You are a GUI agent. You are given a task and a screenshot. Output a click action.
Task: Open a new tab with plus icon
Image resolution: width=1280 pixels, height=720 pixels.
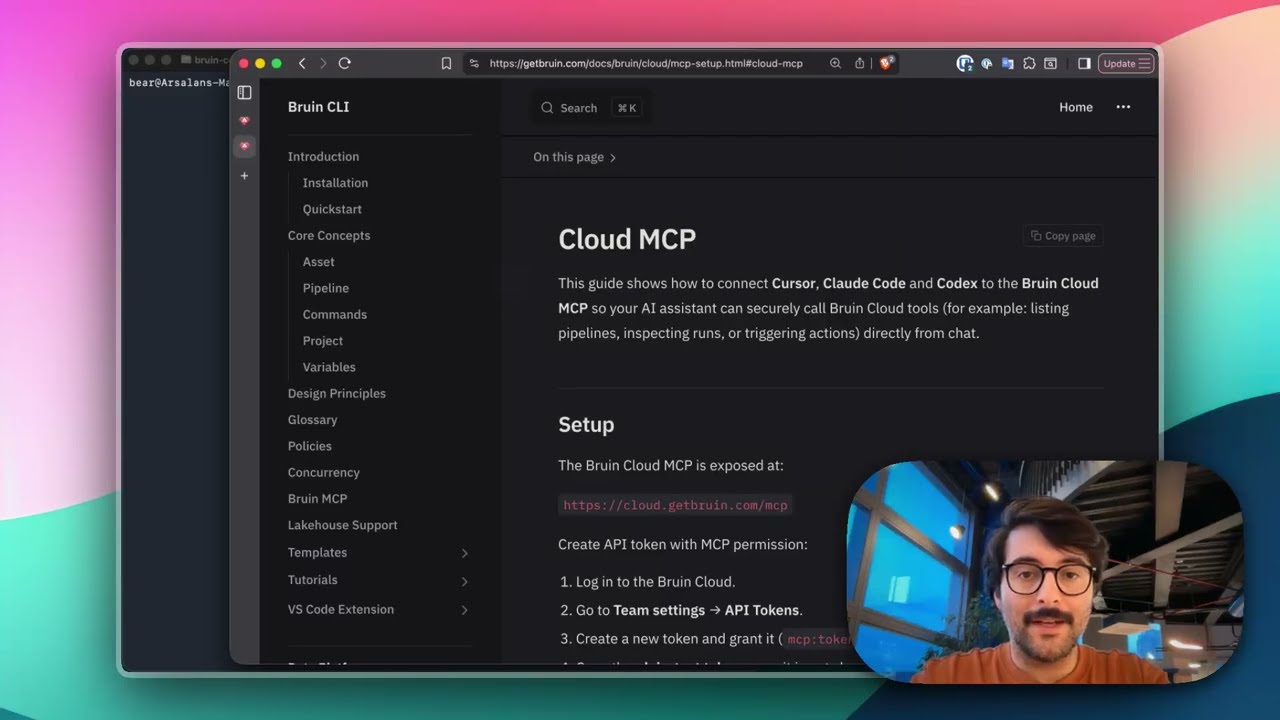pyautogui.click(x=244, y=175)
